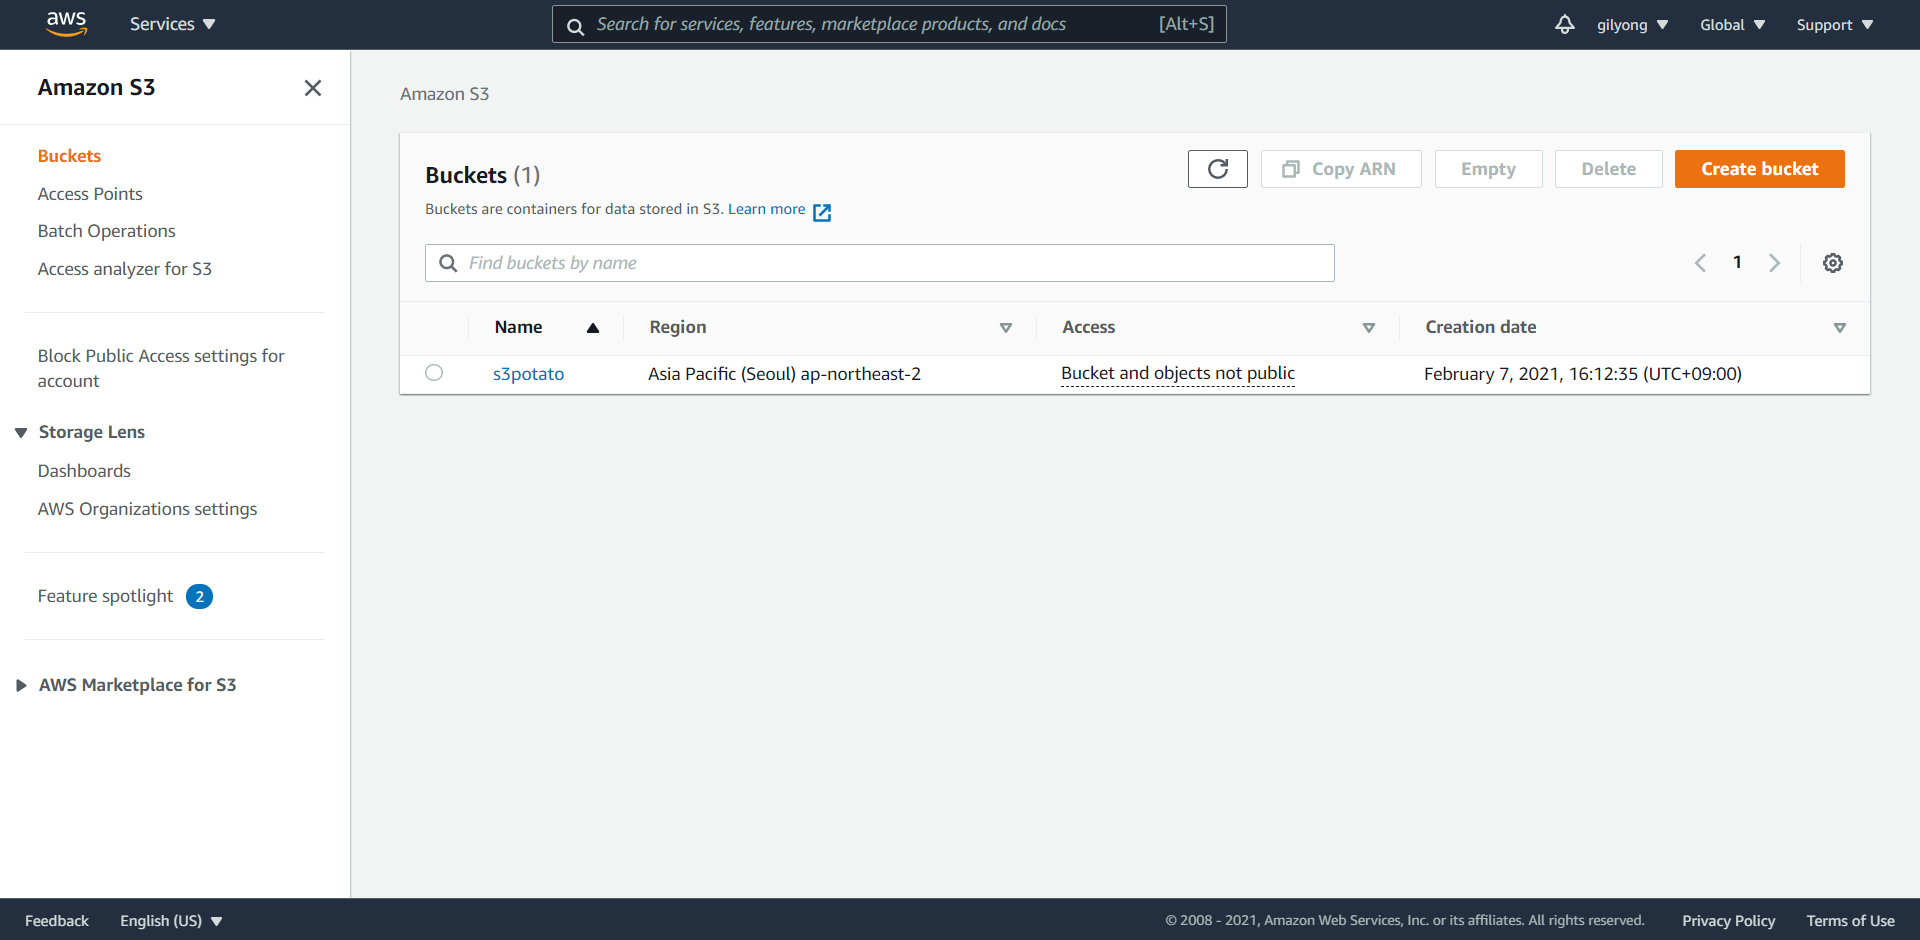Image resolution: width=1920 pixels, height=940 pixels.
Task: Click the Copy ARN button
Action: point(1341,169)
